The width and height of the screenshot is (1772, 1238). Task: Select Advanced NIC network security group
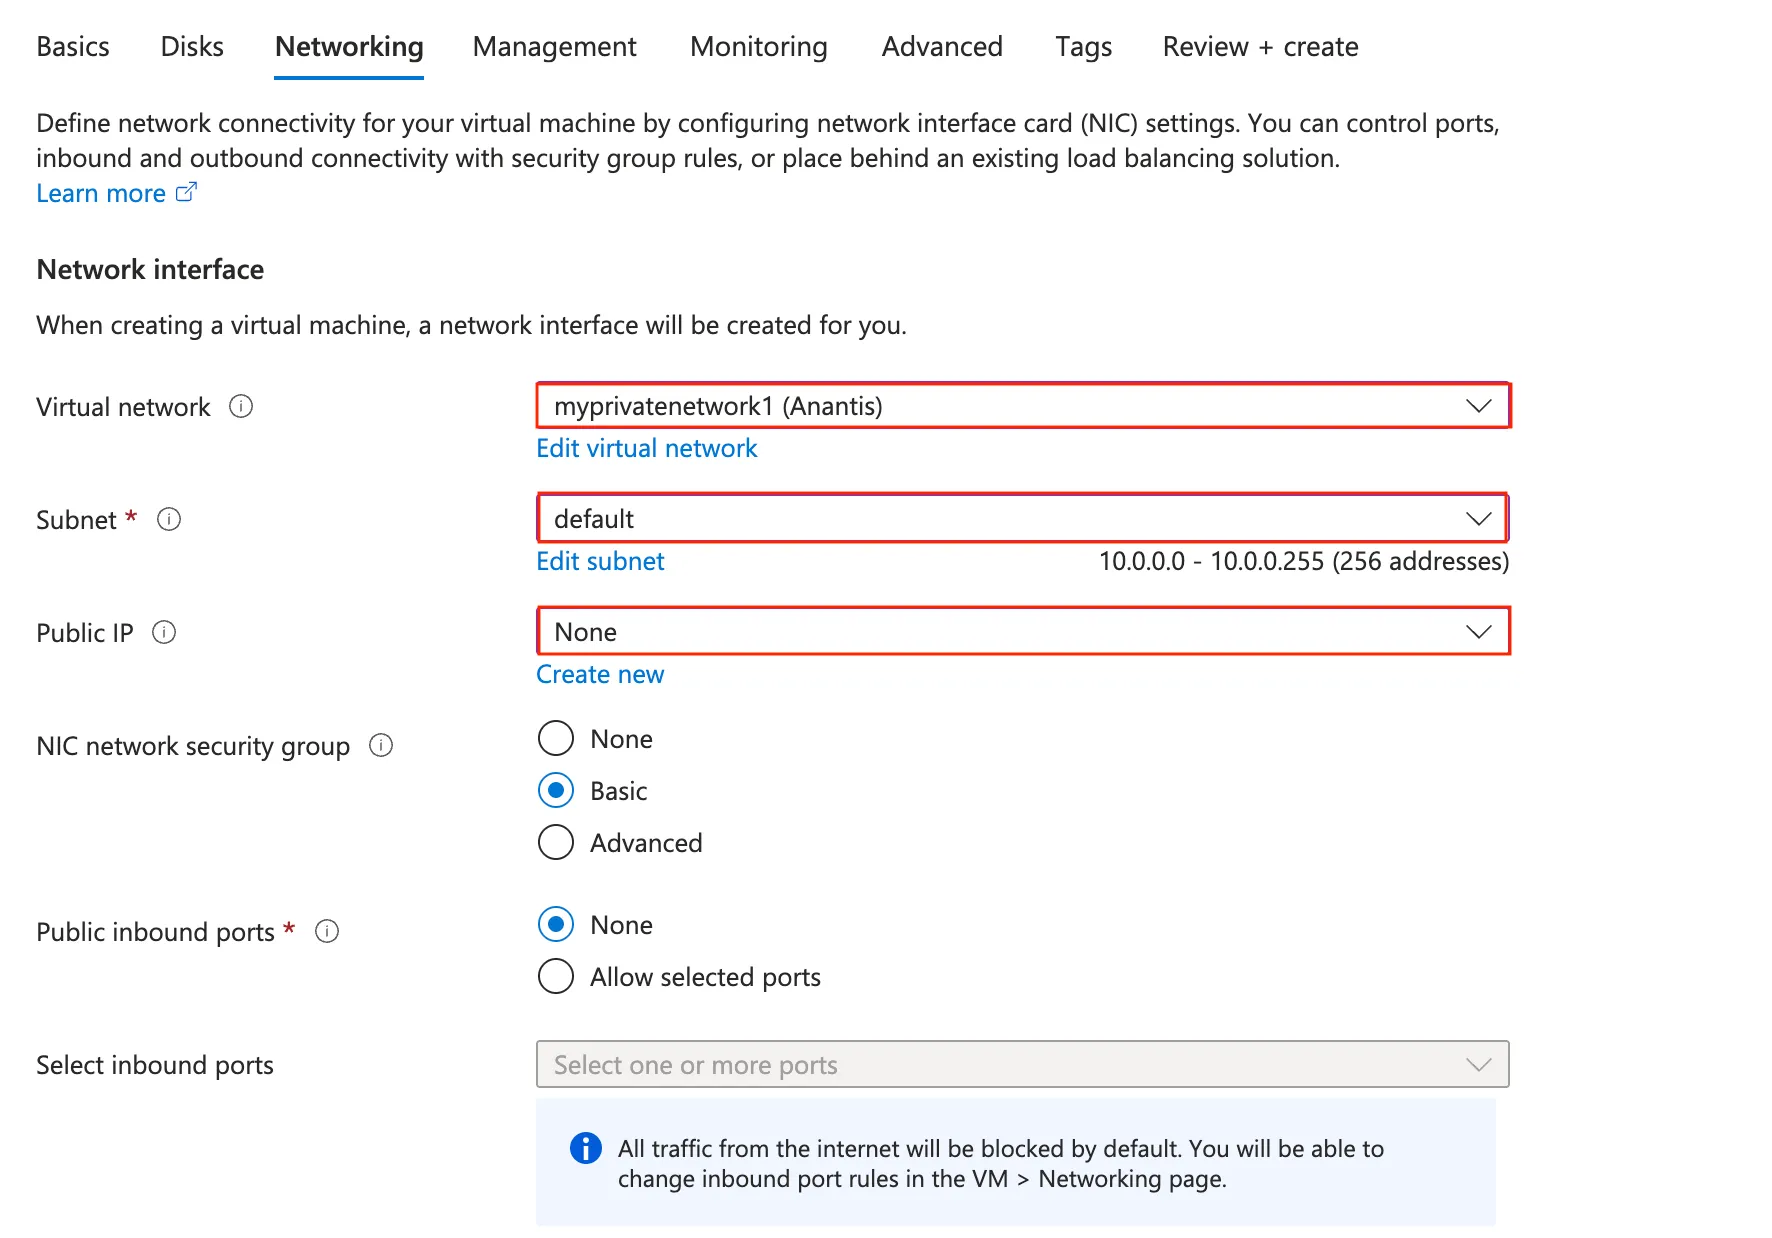[556, 842]
